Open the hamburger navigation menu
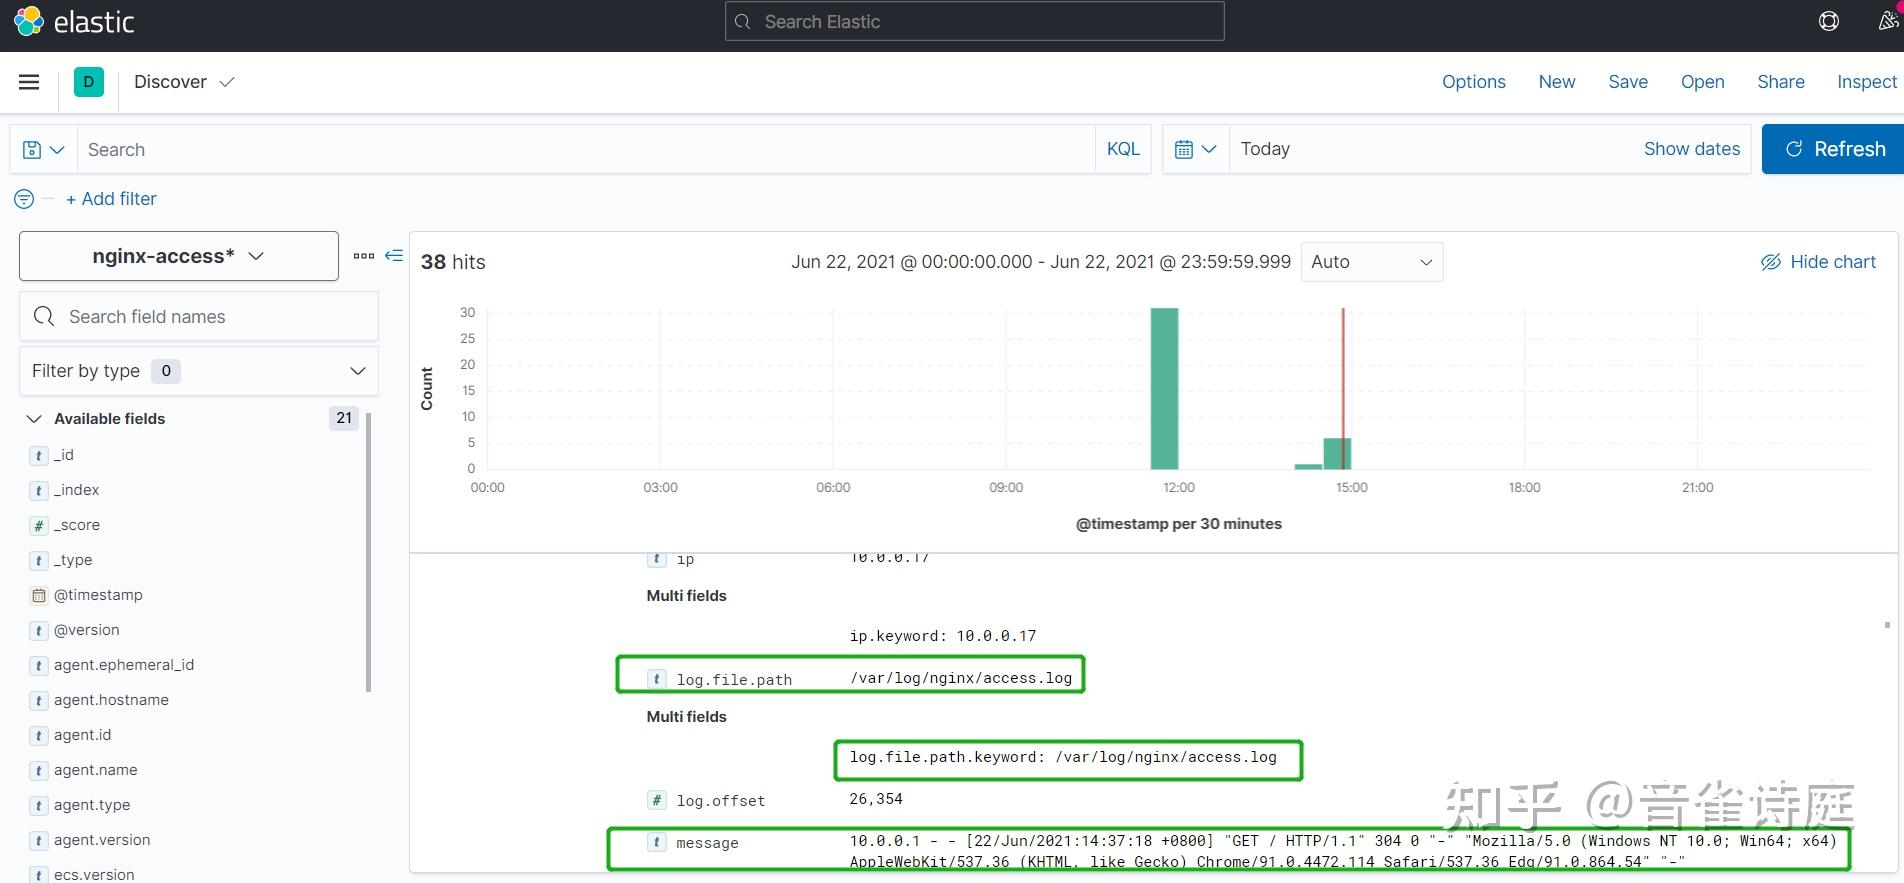This screenshot has height=883, width=1904. pyautogui.click(x=29, y=82)
